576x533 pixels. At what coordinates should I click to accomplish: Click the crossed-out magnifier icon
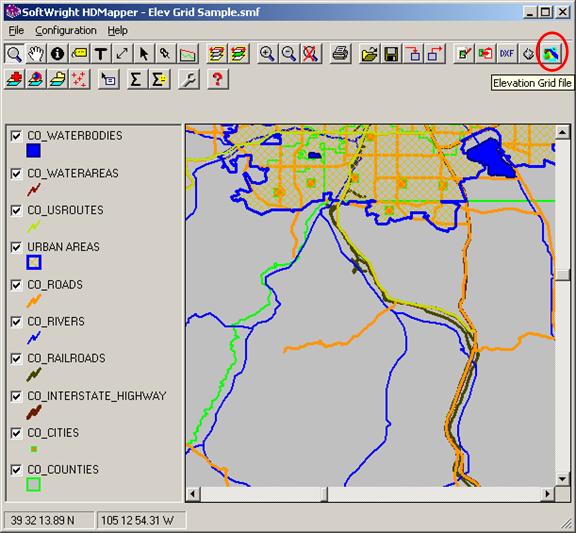[x=311, y=54]
